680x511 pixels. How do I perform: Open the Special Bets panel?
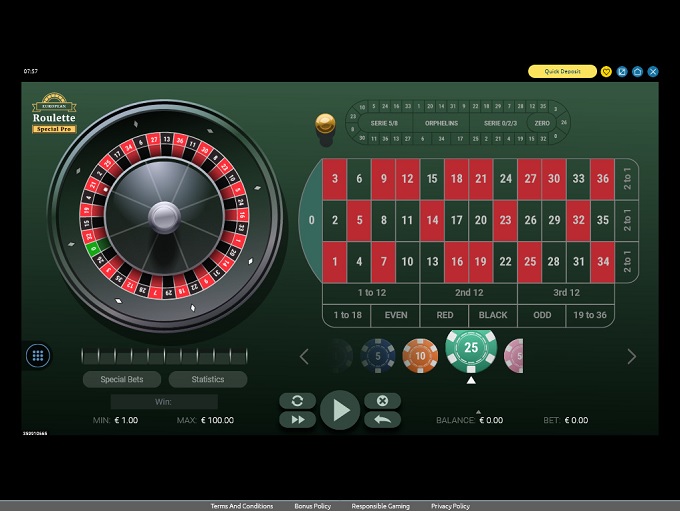click(x=122, y=379)
